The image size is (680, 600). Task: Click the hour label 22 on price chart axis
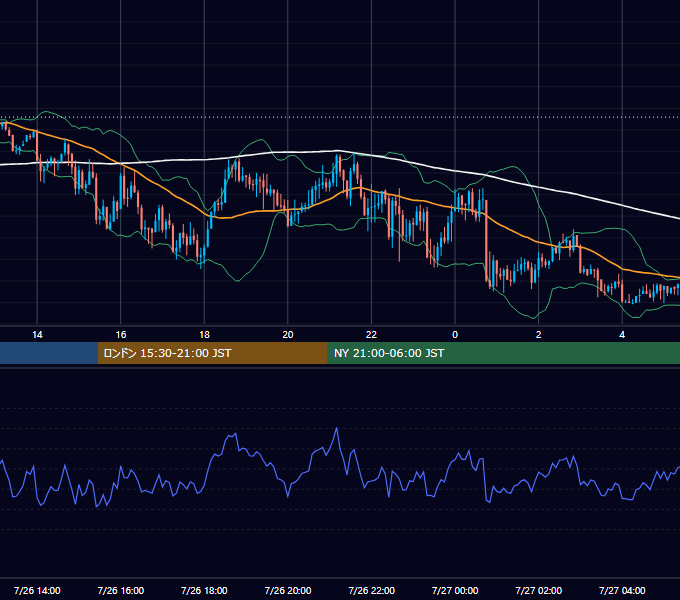click(372, 335)
